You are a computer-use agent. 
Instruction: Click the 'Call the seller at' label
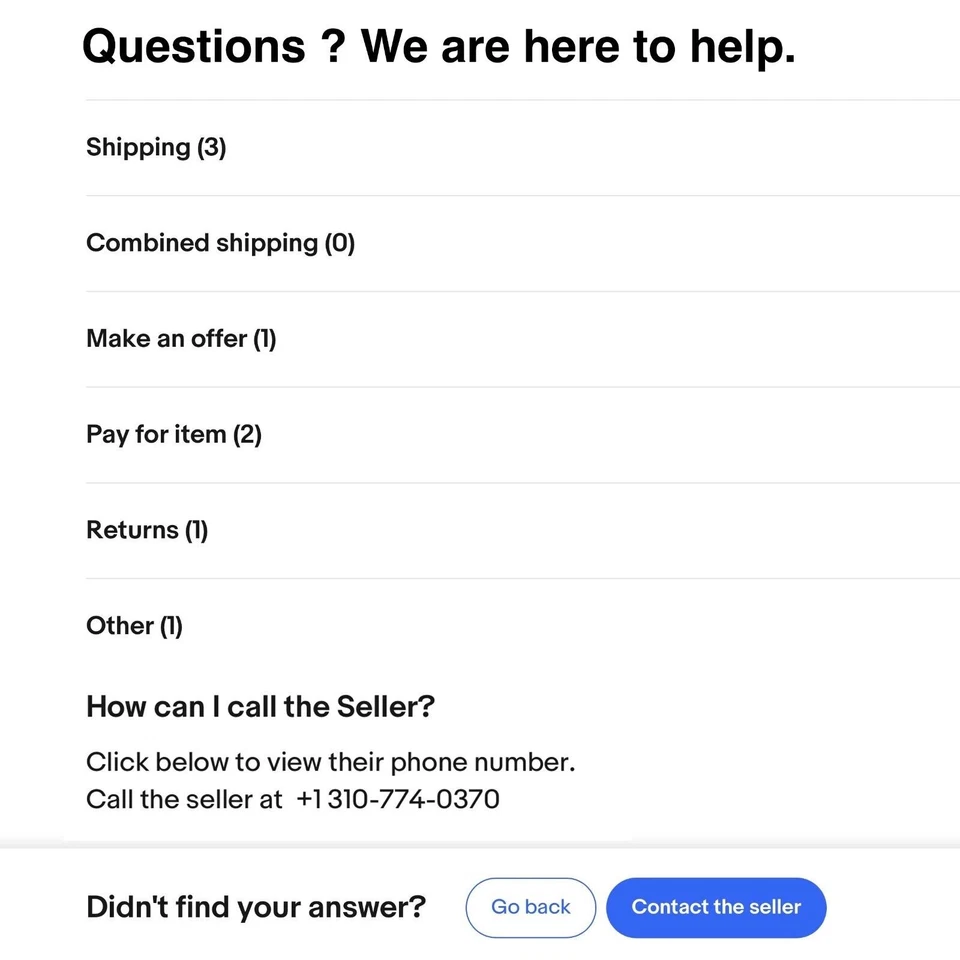184,799
